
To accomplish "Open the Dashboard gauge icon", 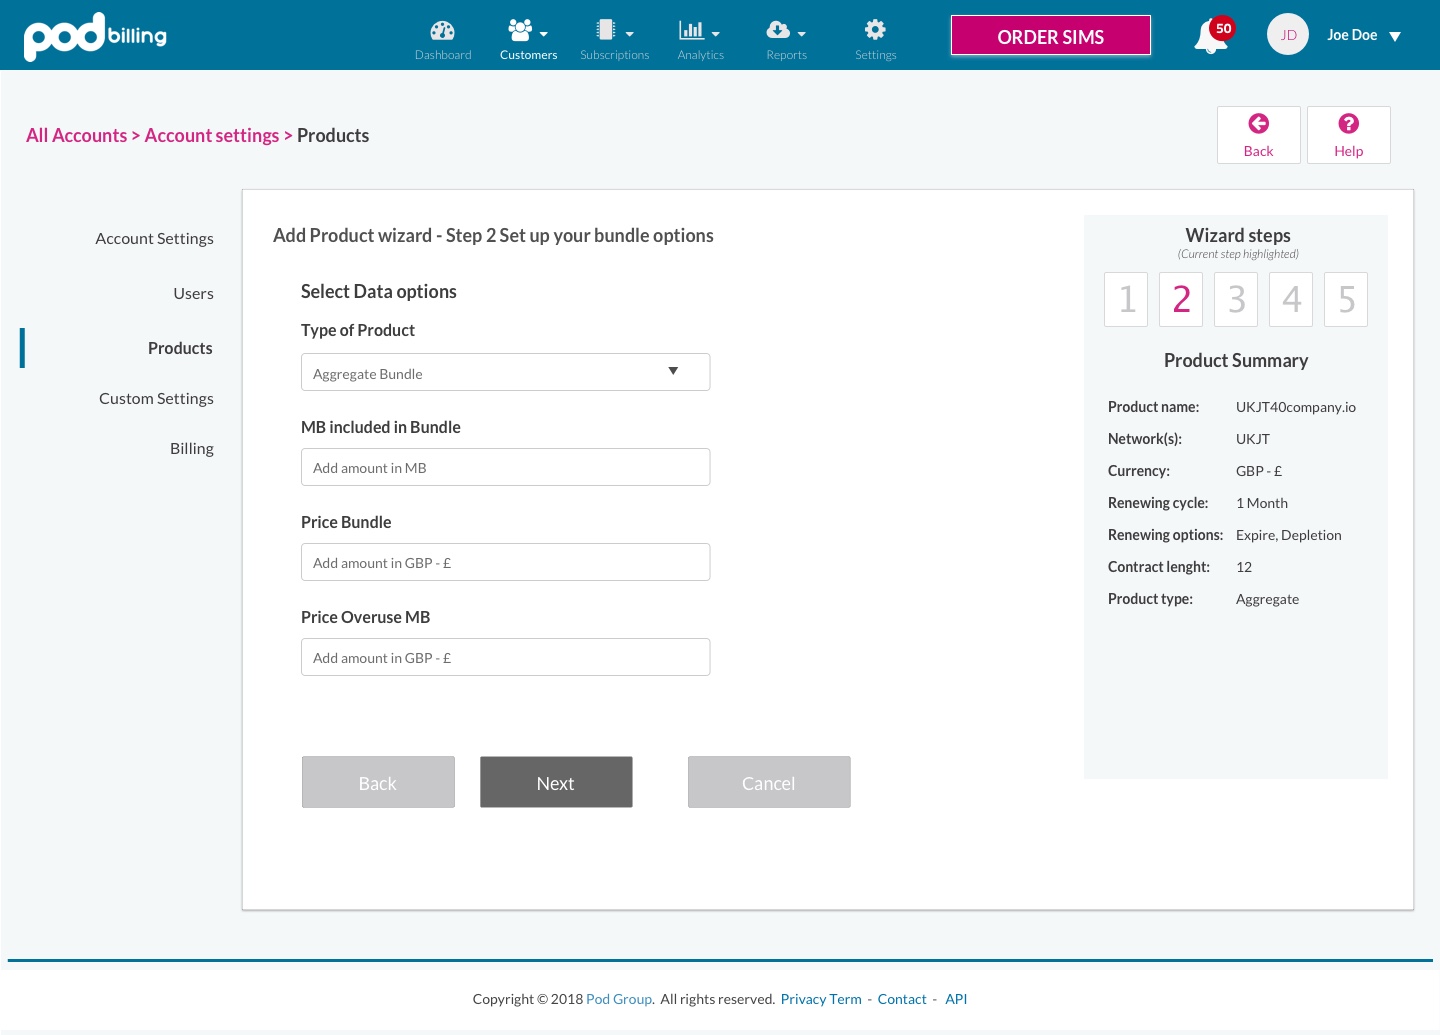I will pyautogui.click(x=442, y=31).
